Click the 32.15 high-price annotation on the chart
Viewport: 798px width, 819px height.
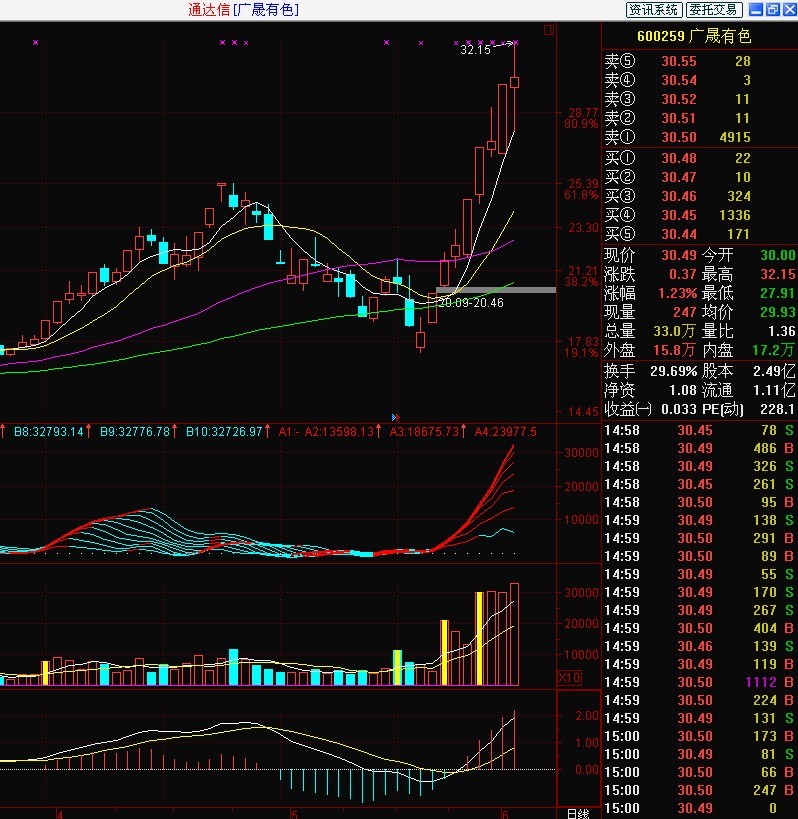[475, 50]
